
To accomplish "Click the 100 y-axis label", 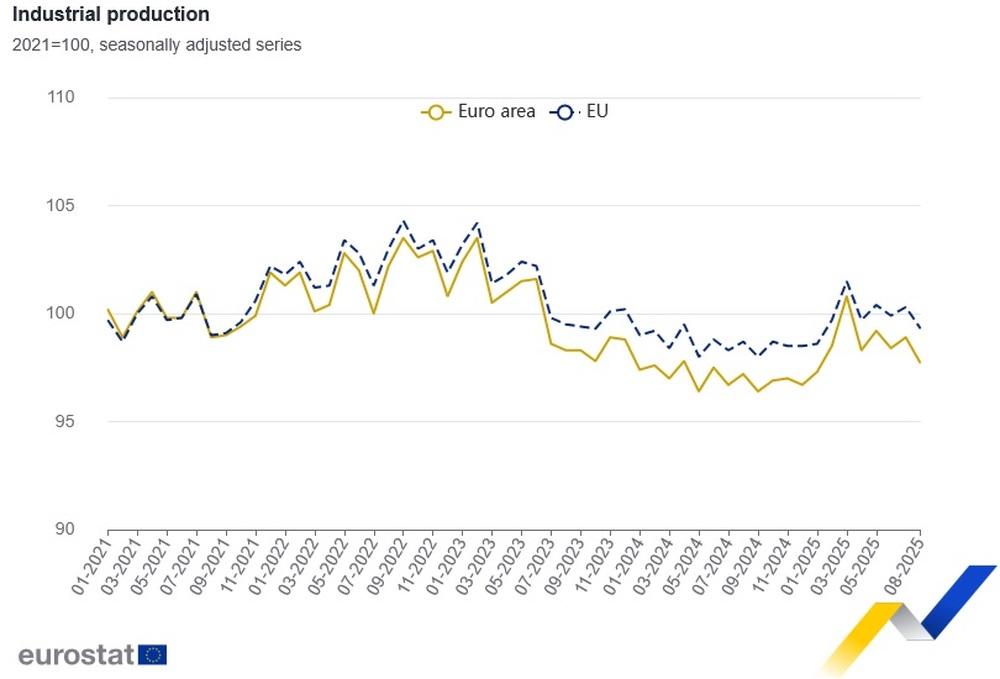I will 62,314.
